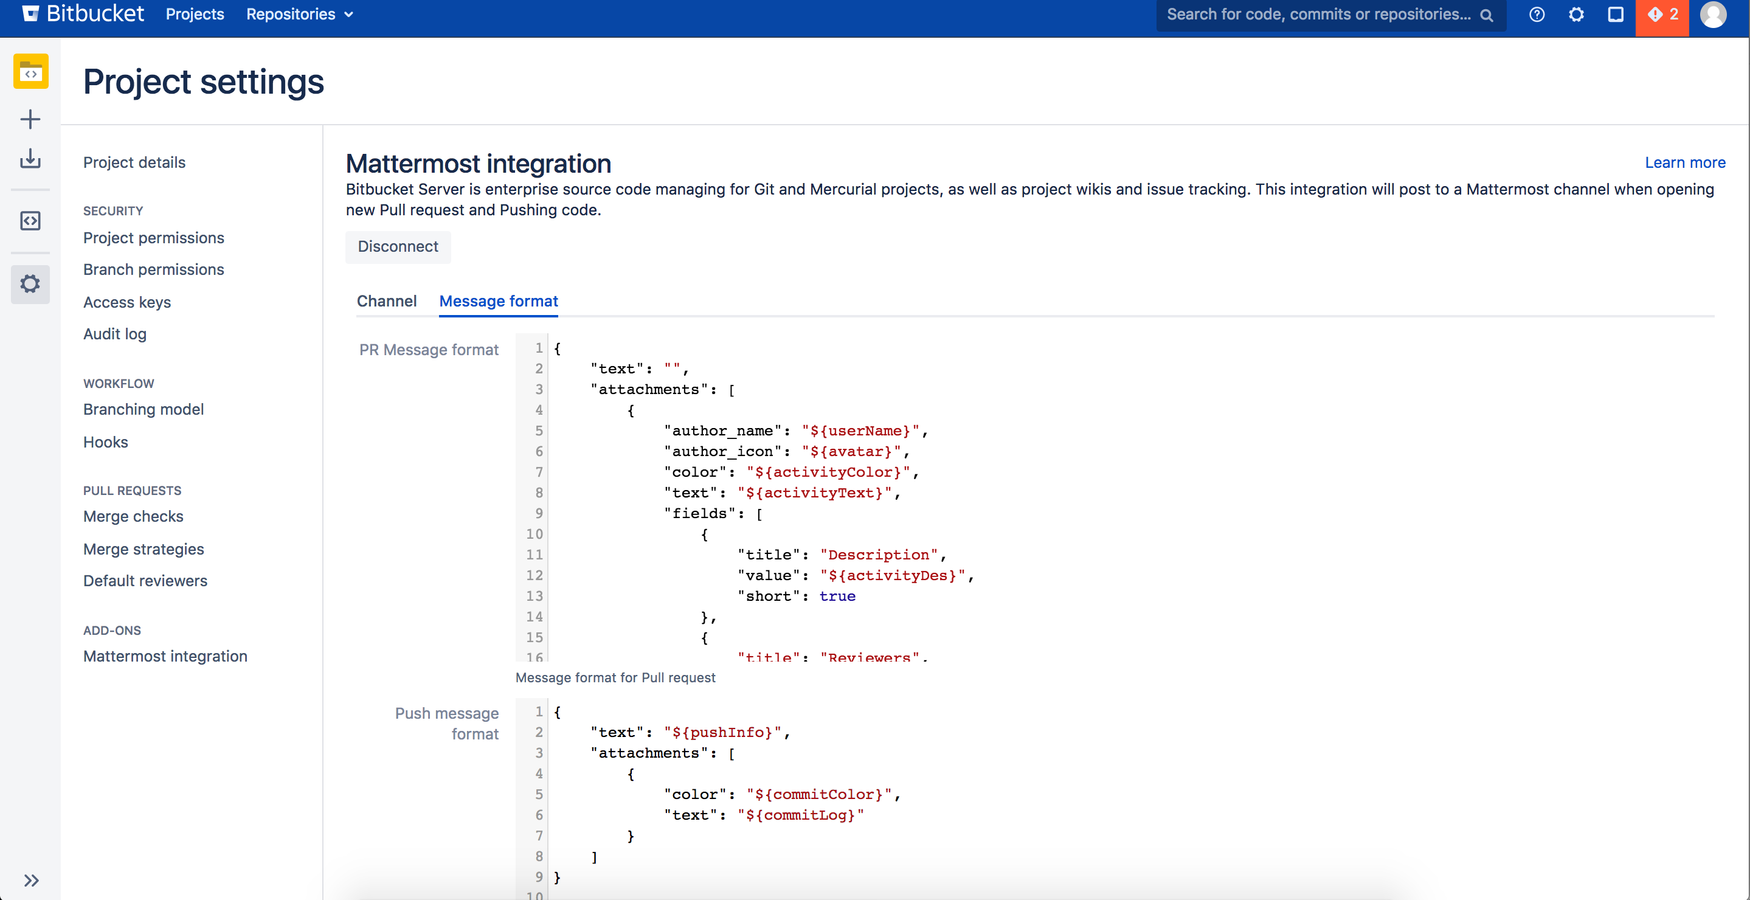Open Mattermost integration in sidebar
Screen dimensions: 1750x900
(165, 656)
